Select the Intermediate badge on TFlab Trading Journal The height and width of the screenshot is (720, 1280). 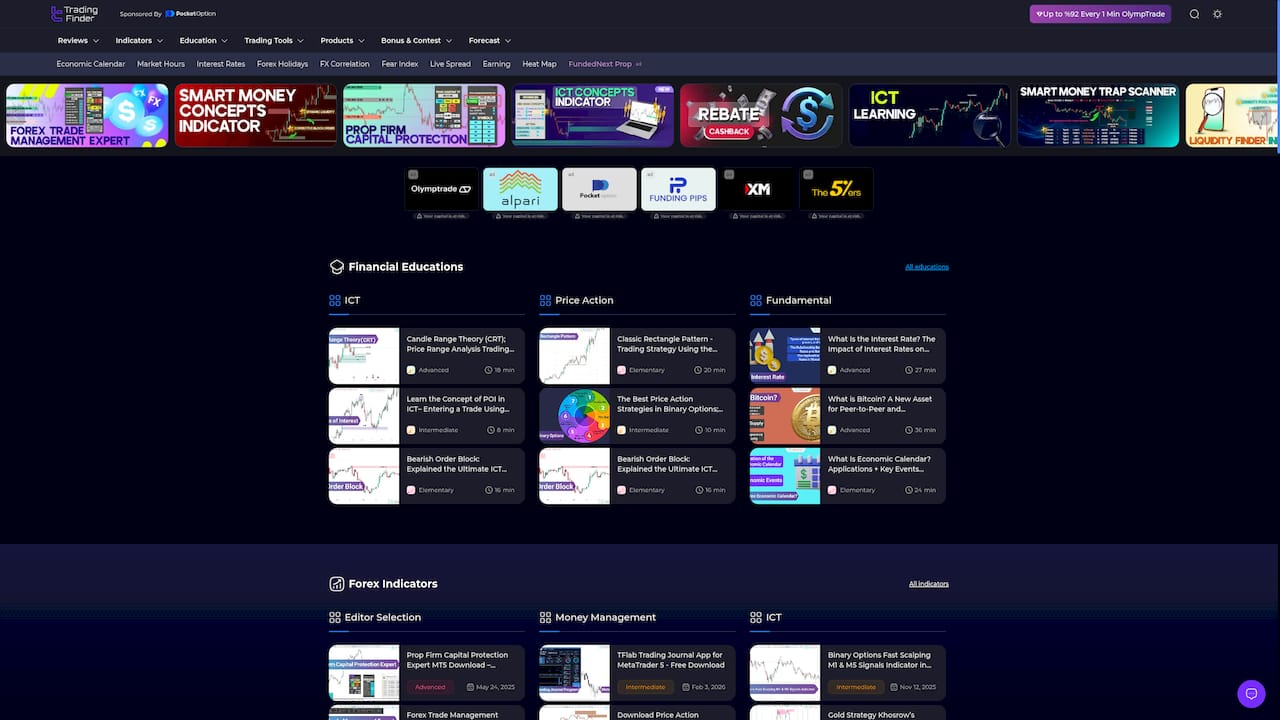click(x=646, y=687)
